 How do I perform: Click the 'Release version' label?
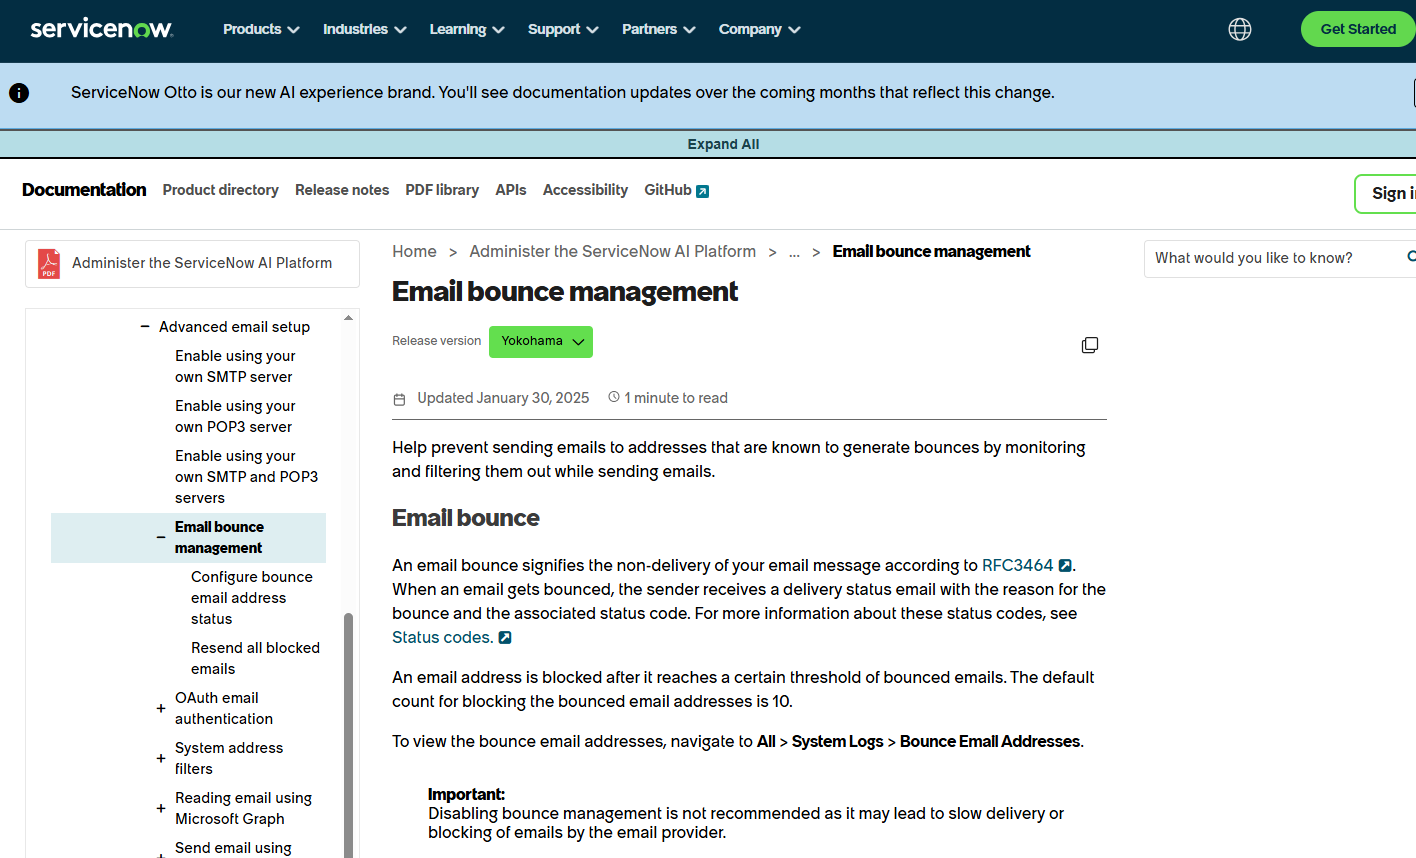click(436, 341)
